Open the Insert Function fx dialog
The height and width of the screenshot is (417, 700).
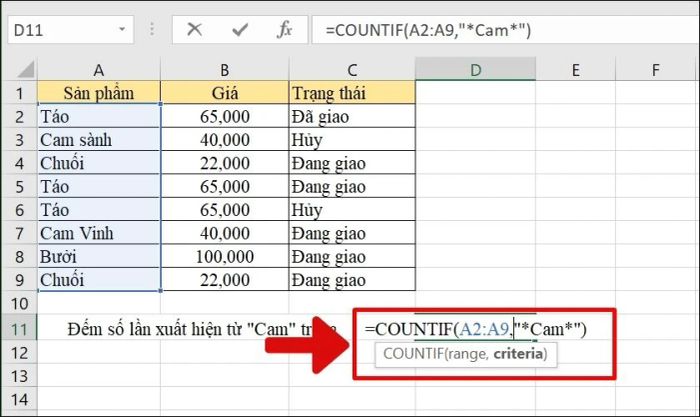point(284,30)
